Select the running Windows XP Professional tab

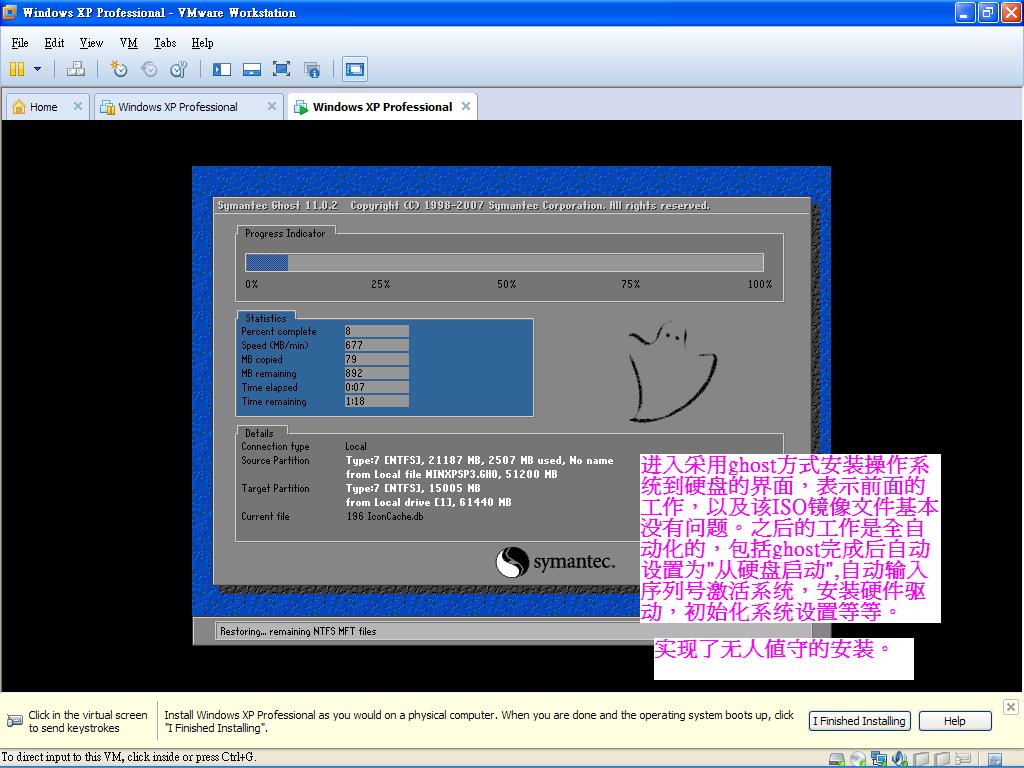382,107
